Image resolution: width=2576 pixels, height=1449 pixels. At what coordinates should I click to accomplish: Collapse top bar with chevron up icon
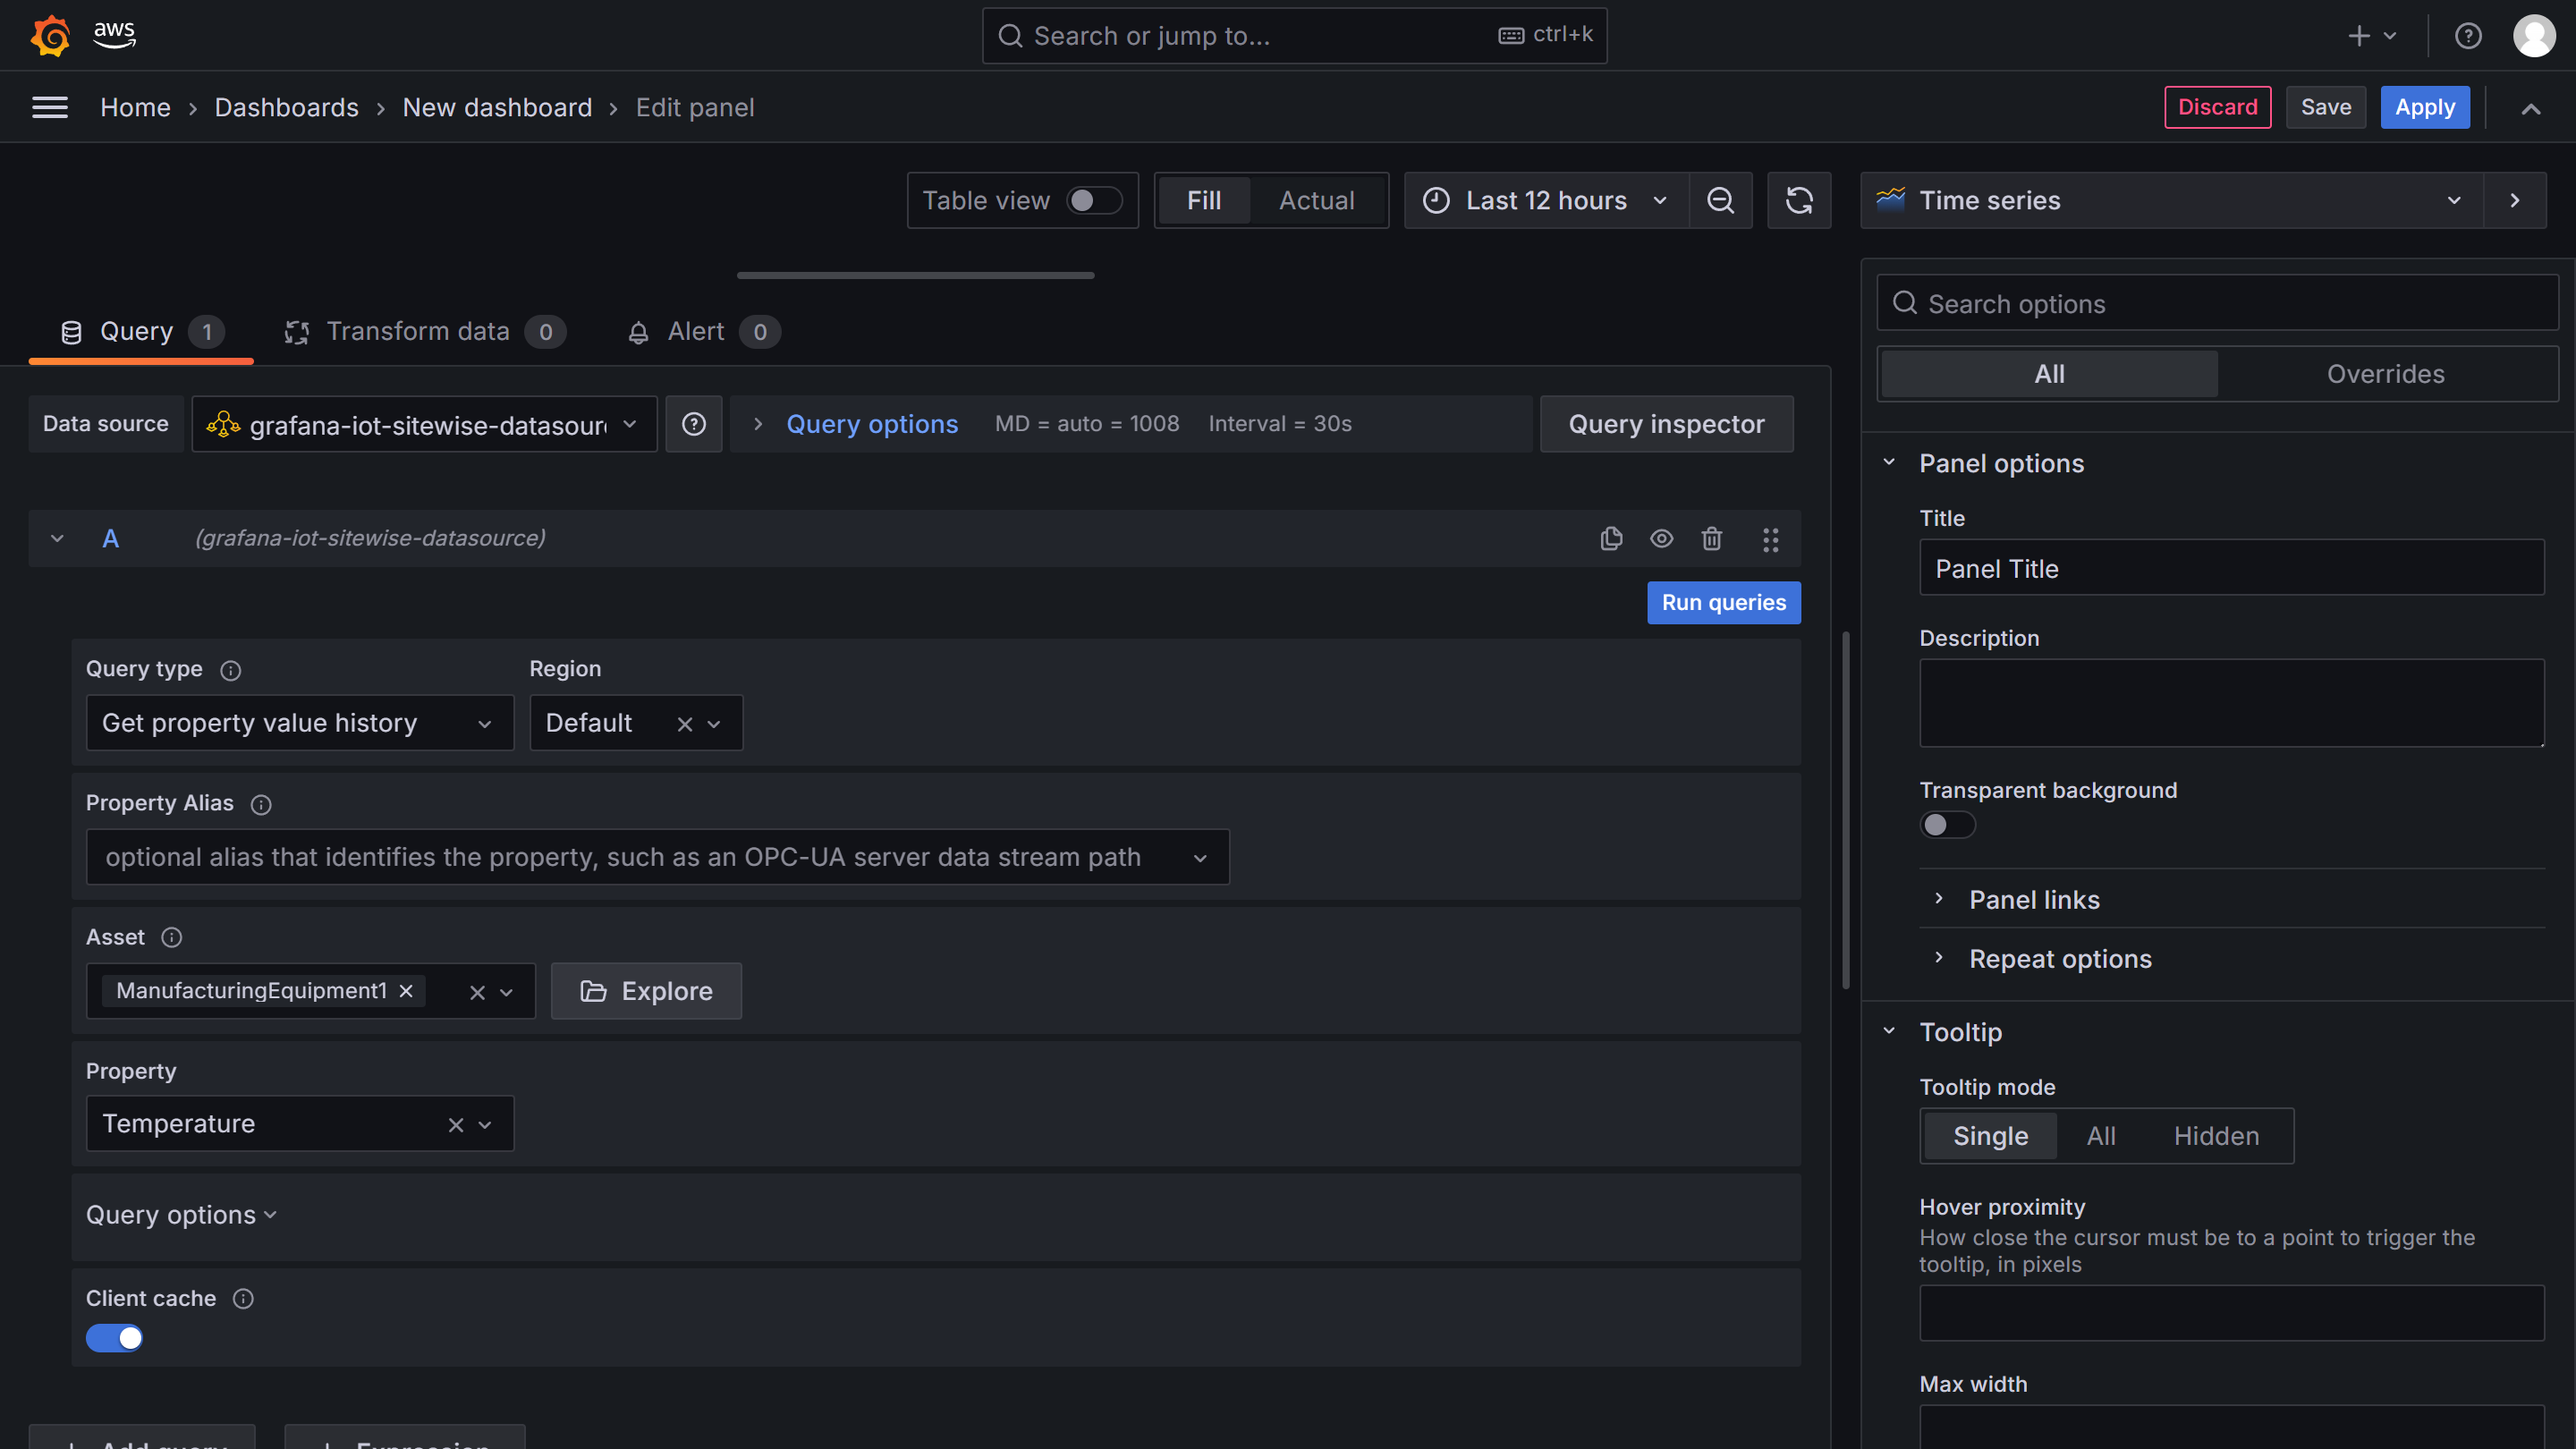(x=2530, y=108)
